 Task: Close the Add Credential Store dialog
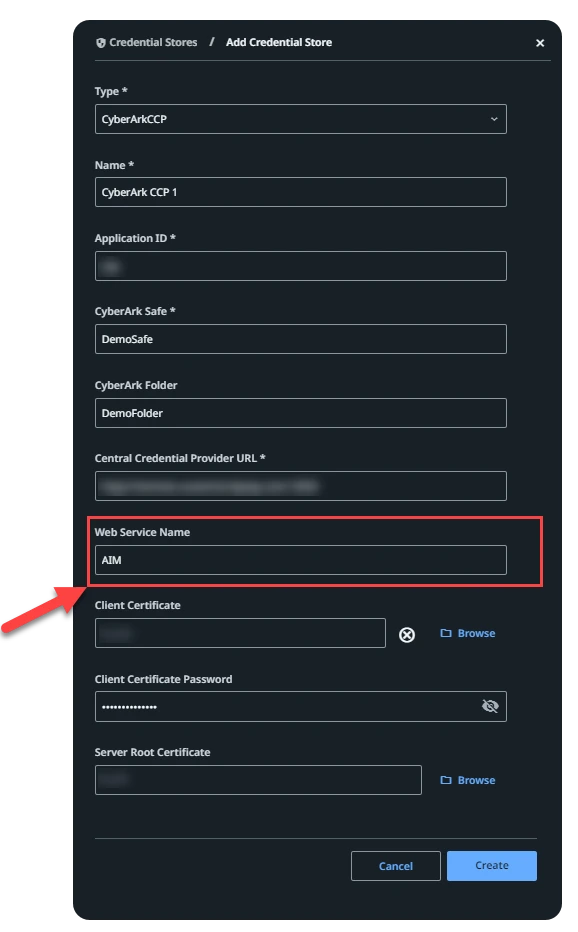pos(540,43)
